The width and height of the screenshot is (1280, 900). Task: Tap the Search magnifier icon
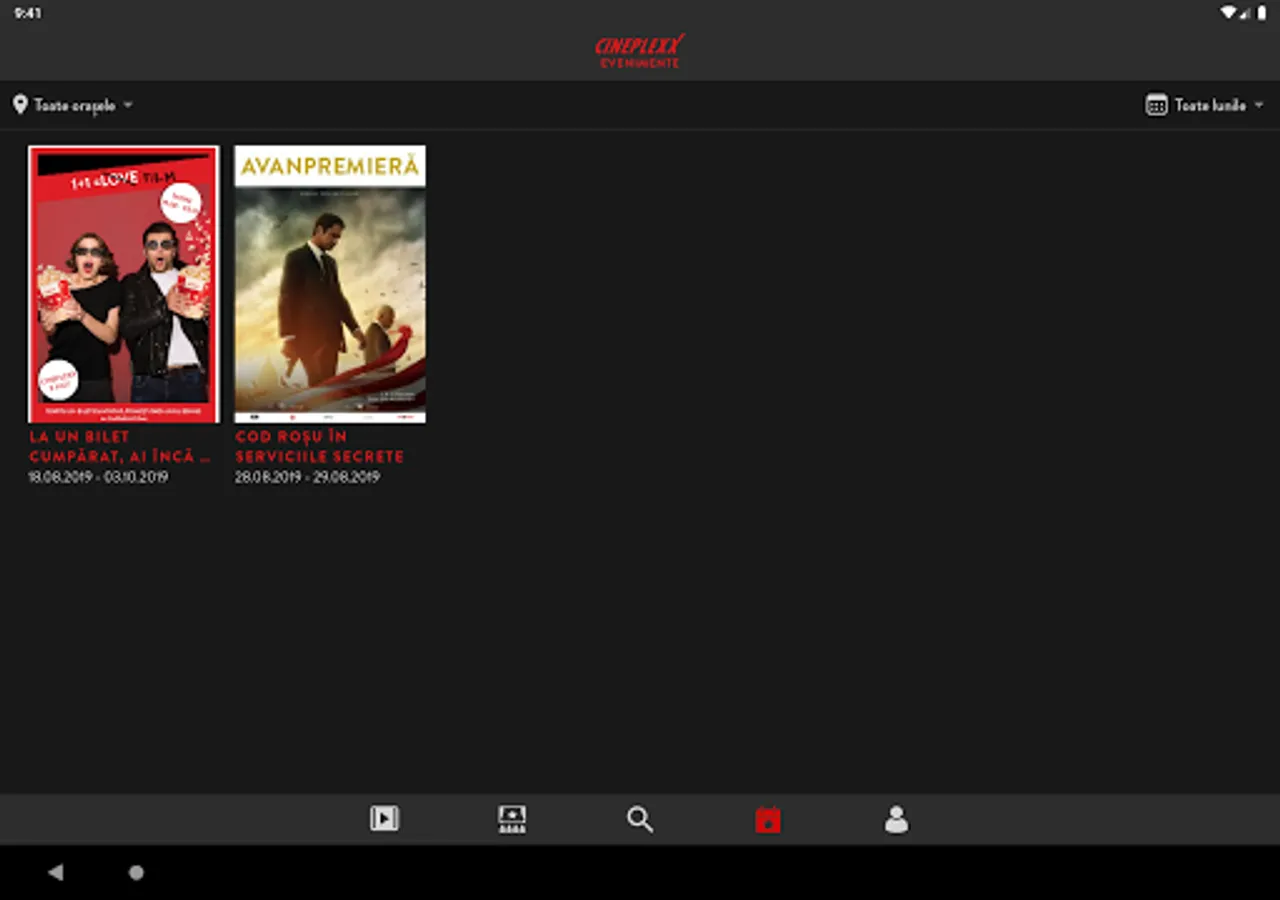[x=640, y=820]
